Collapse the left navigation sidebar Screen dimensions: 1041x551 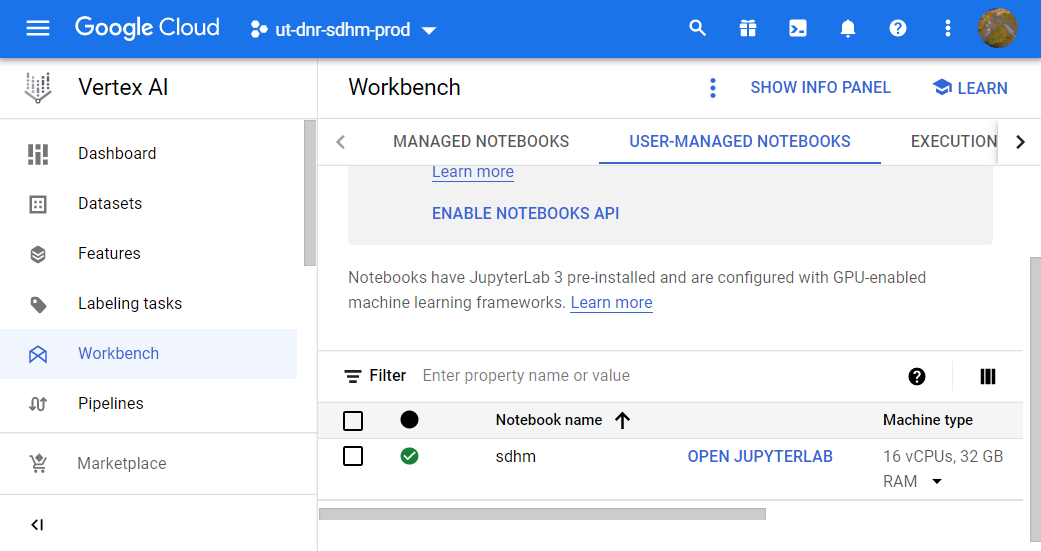(37, 525)
